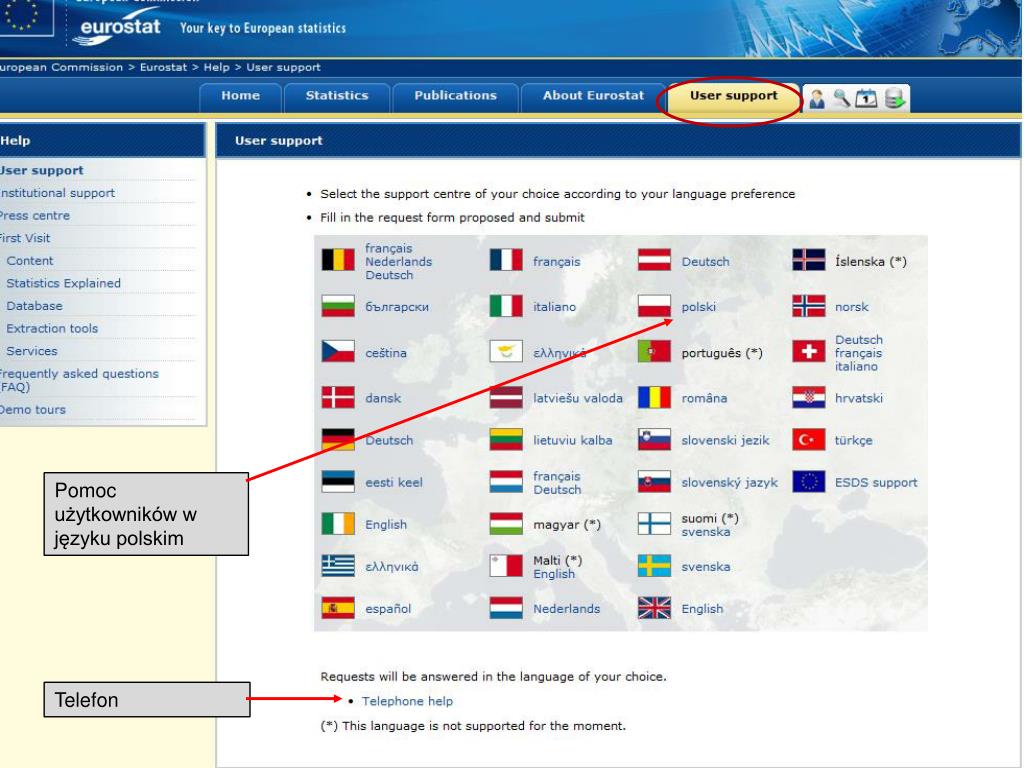Choose the hrvatski support link

tap(859, 398)
